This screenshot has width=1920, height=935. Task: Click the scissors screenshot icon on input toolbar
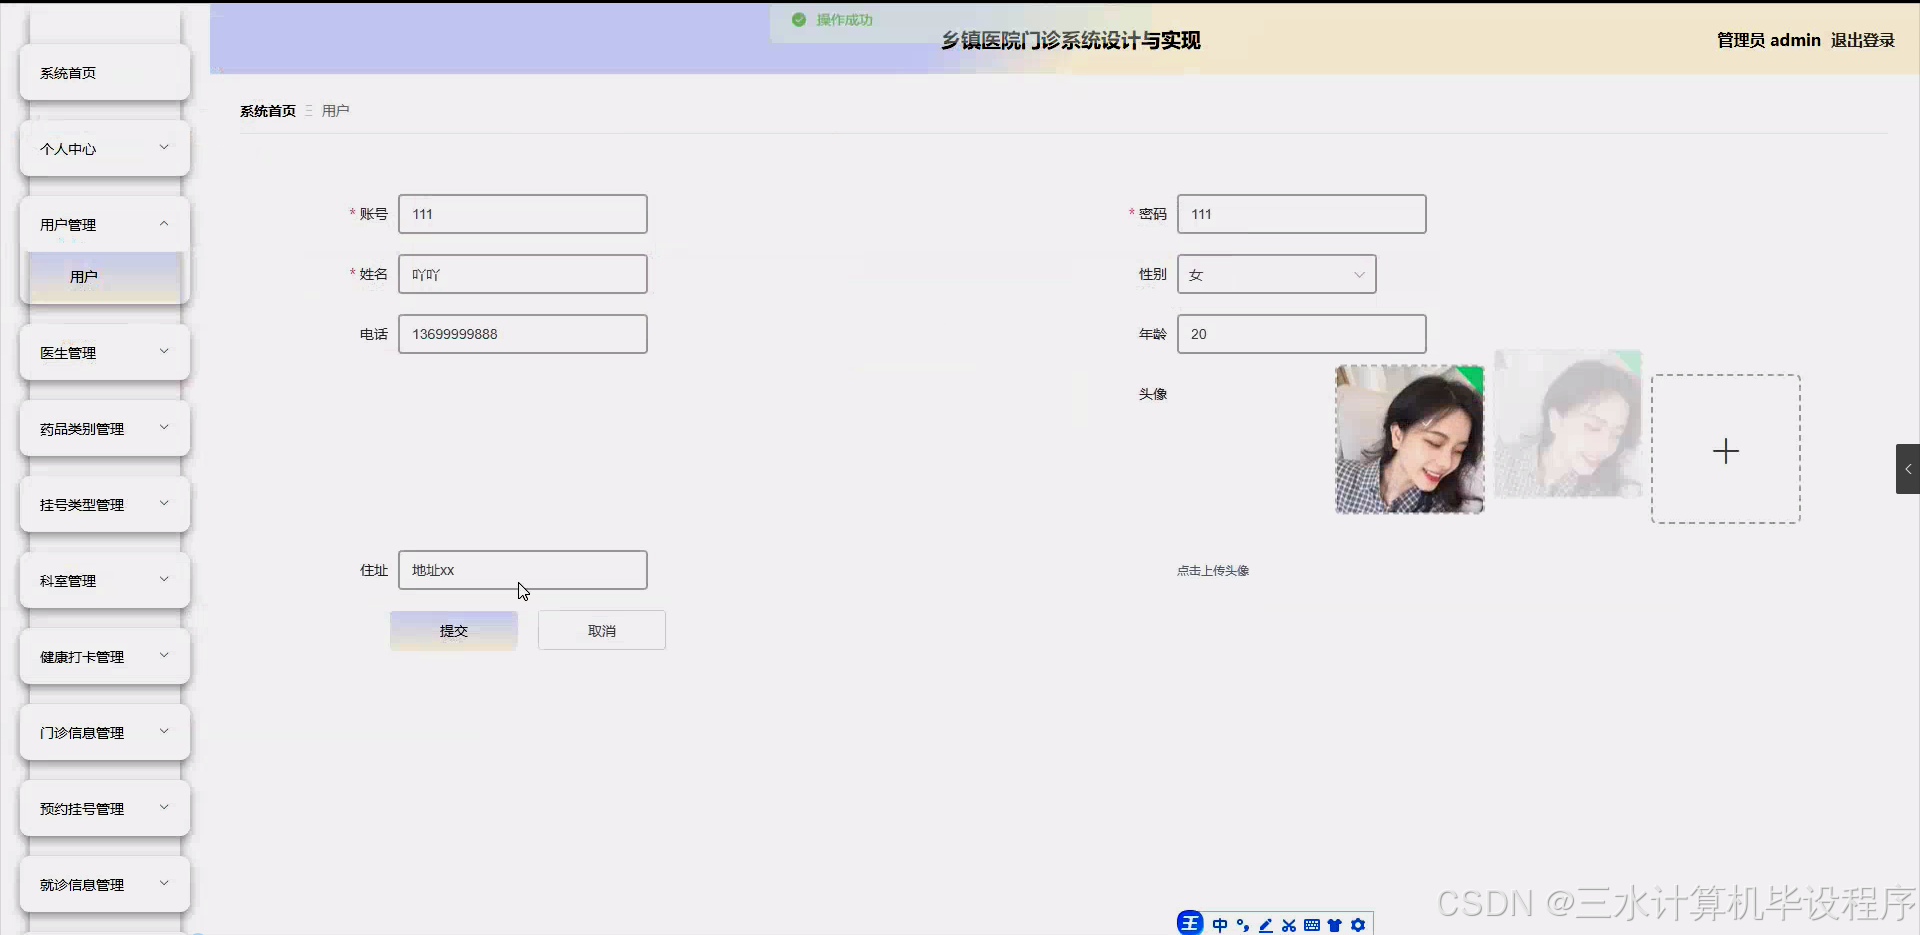coord(1290,923)
